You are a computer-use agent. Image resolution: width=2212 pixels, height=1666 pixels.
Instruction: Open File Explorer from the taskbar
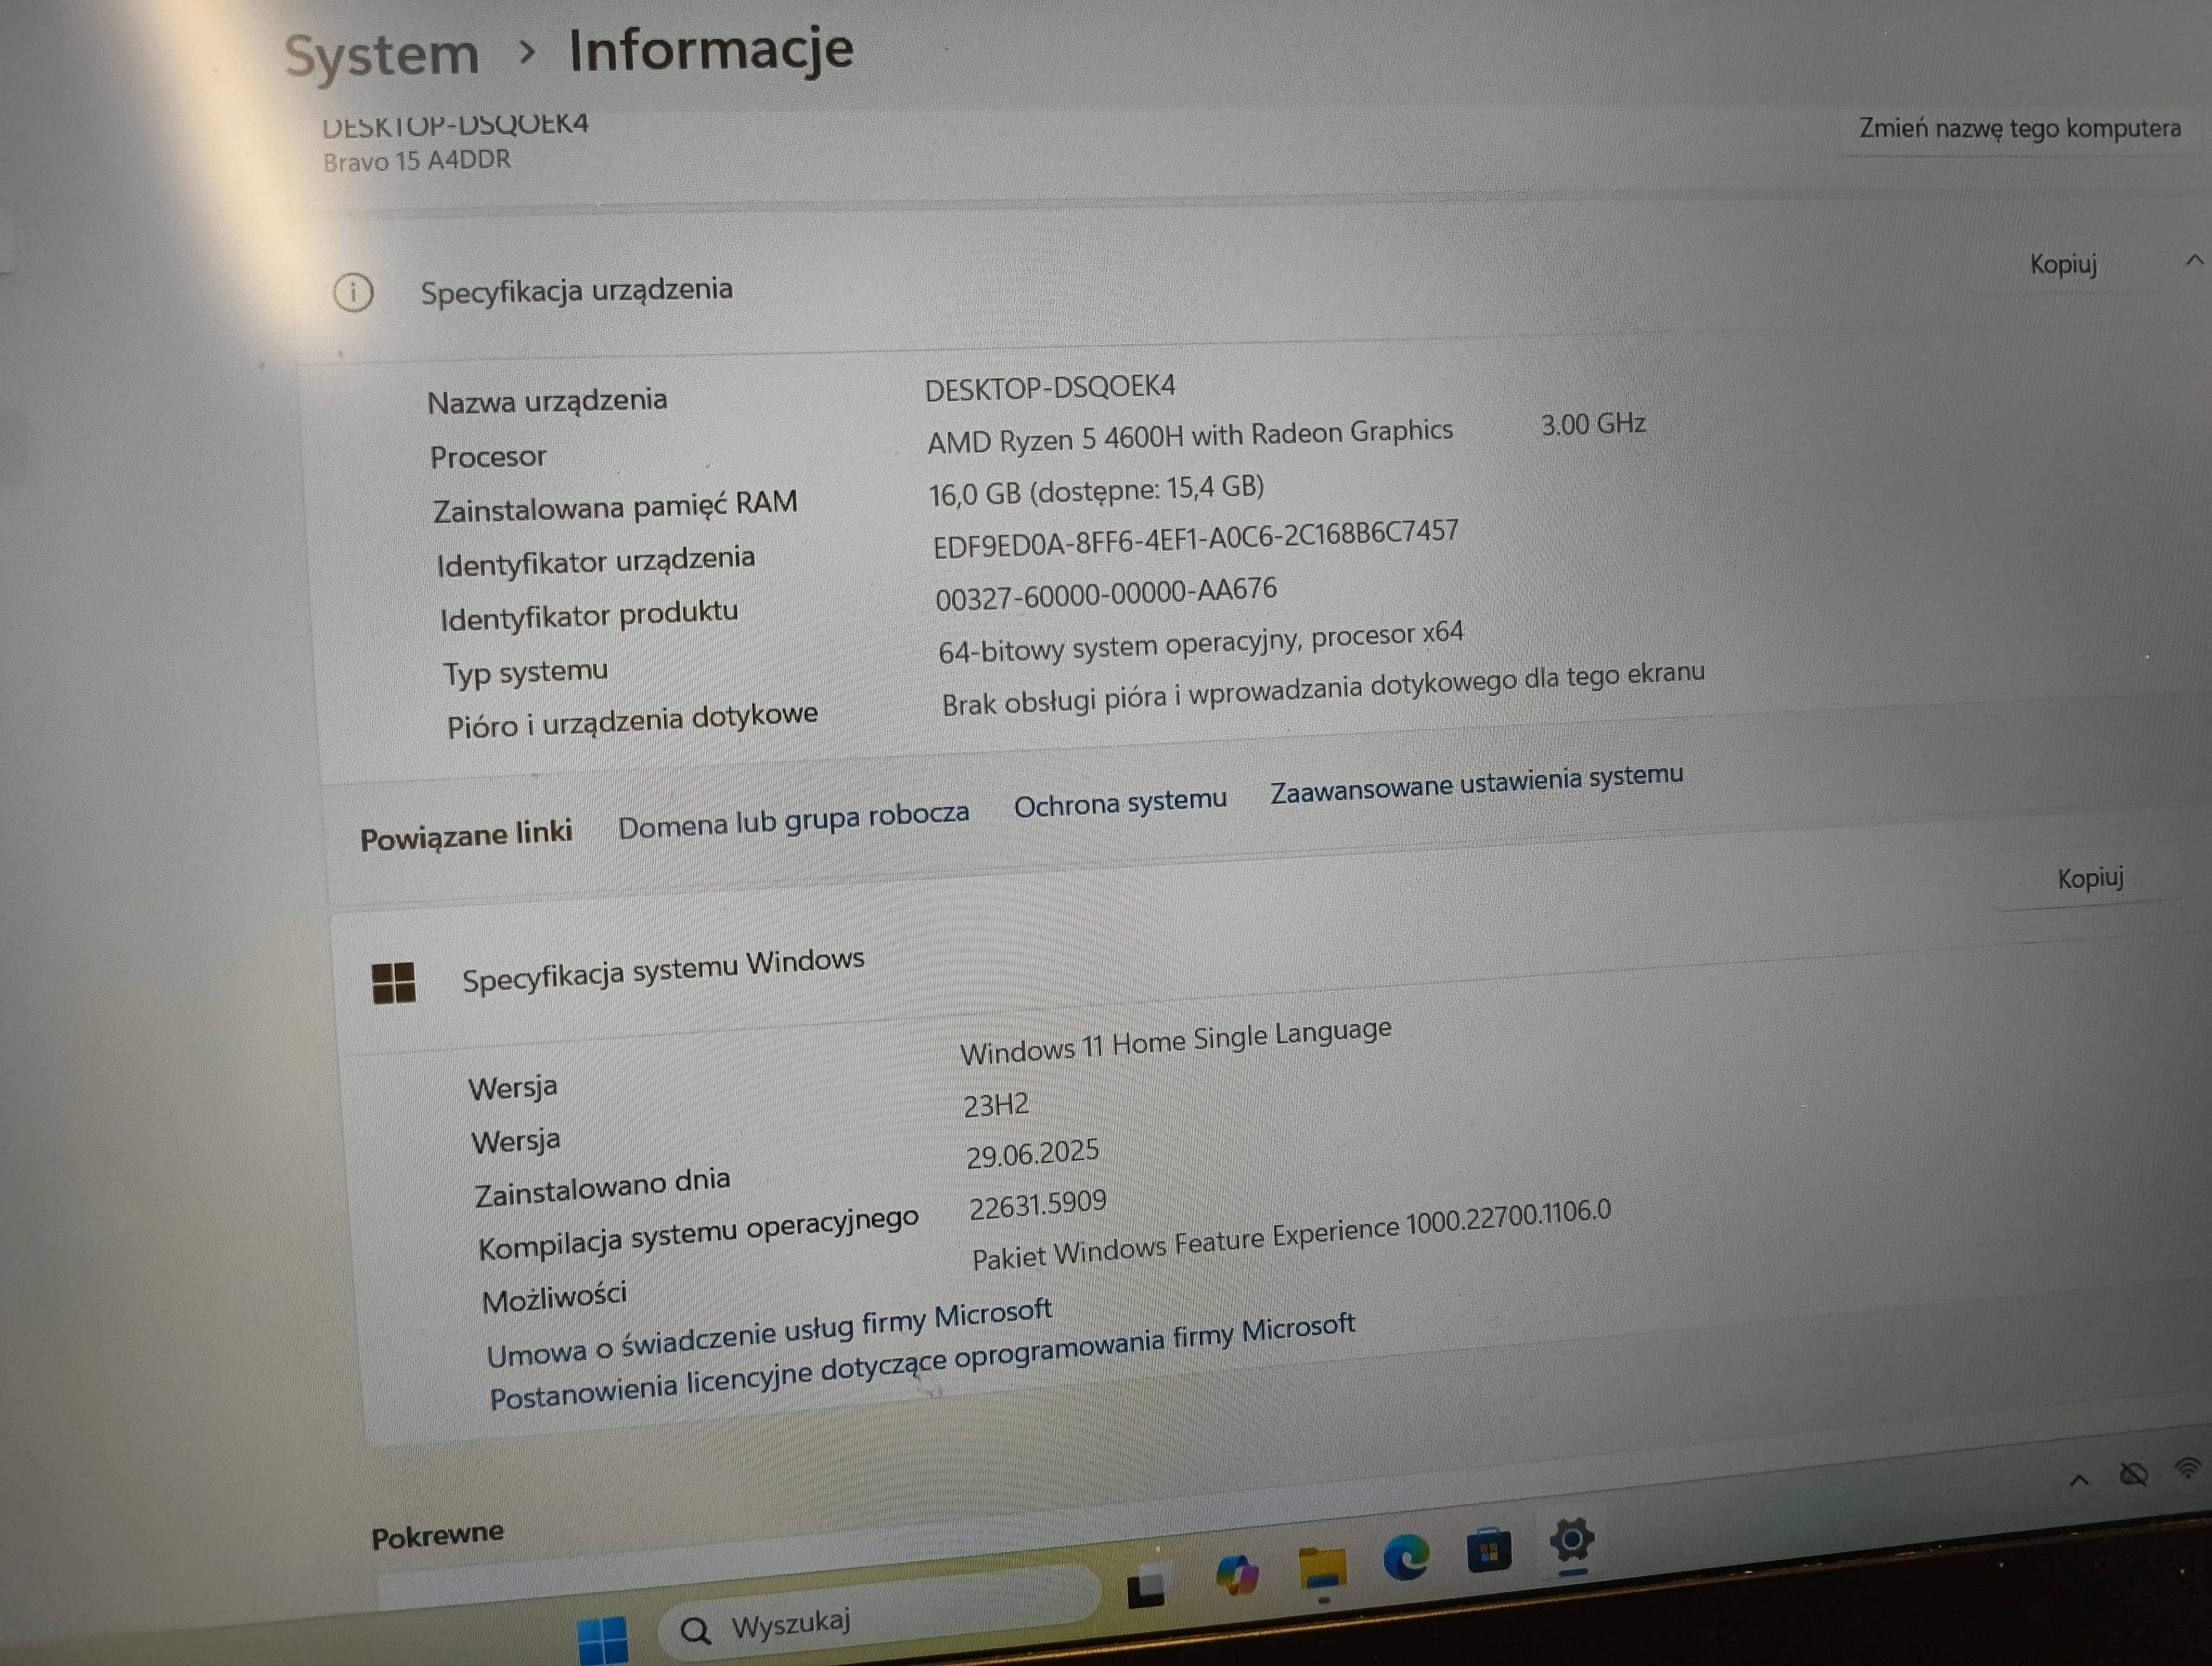point(1322,1567)
